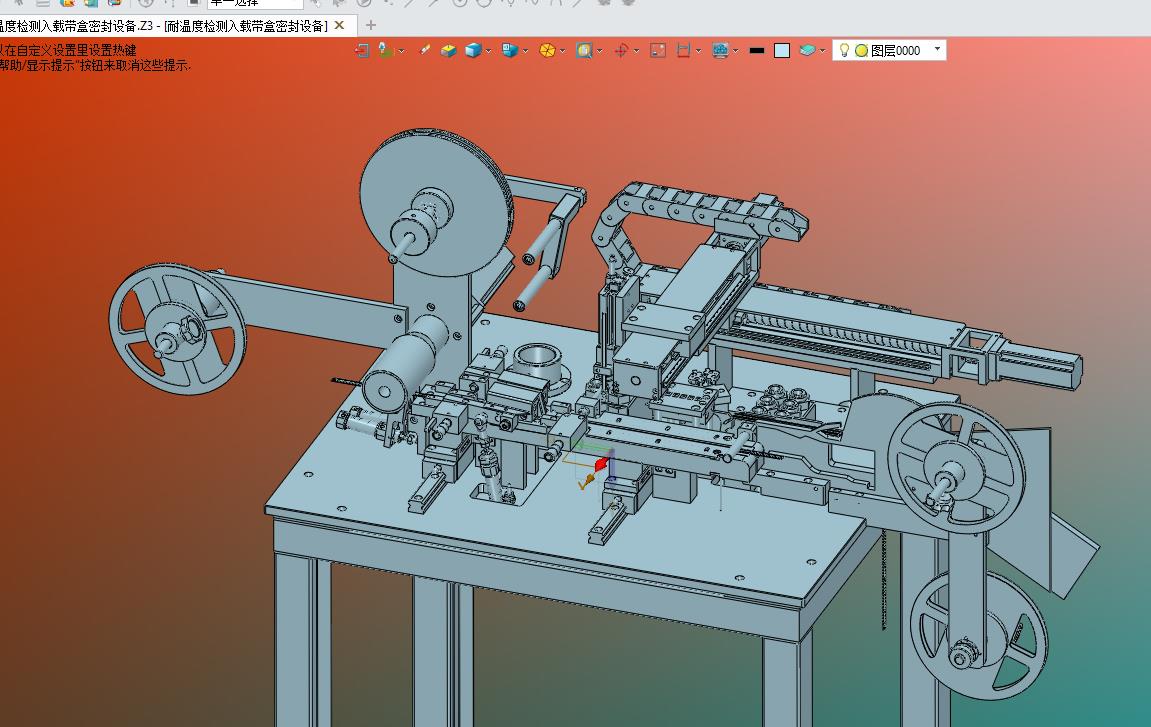
Task: Open dropdown arrow beside blue cubes icon
Action: (526, 51)
